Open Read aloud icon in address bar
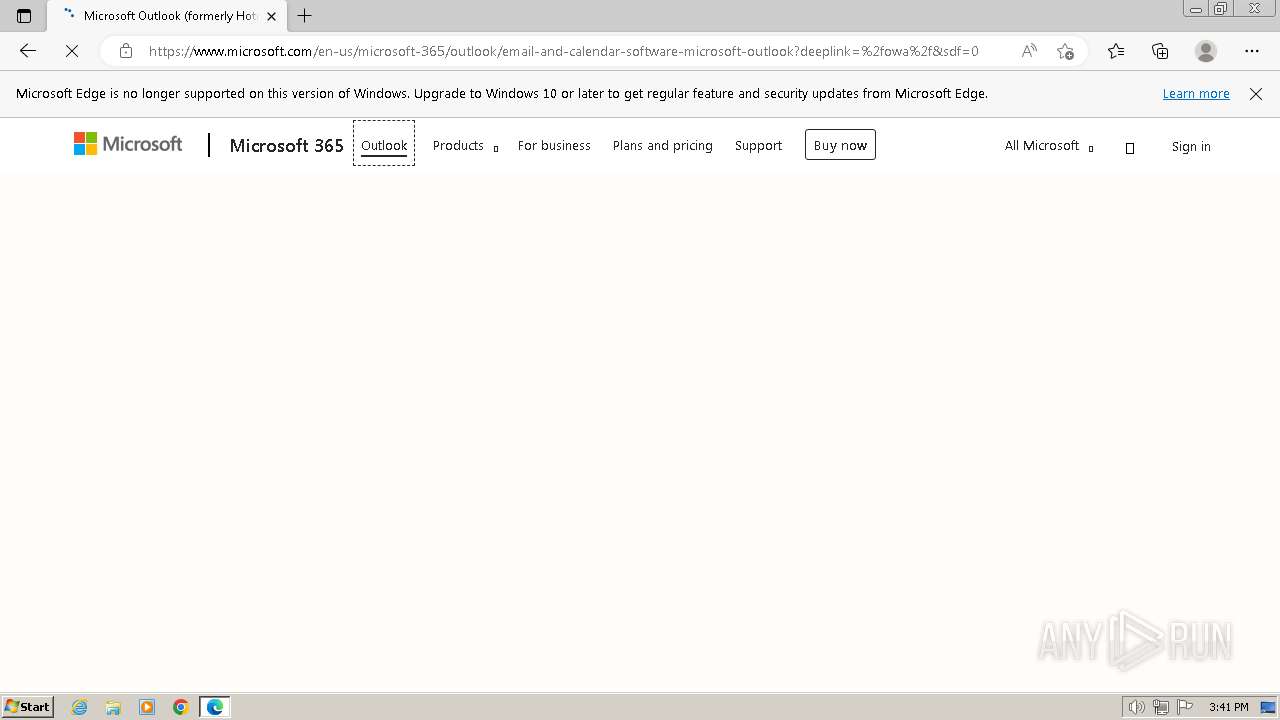This screenshot has width=1280, height=720. pyautogui.click(x=1029, y=51)
